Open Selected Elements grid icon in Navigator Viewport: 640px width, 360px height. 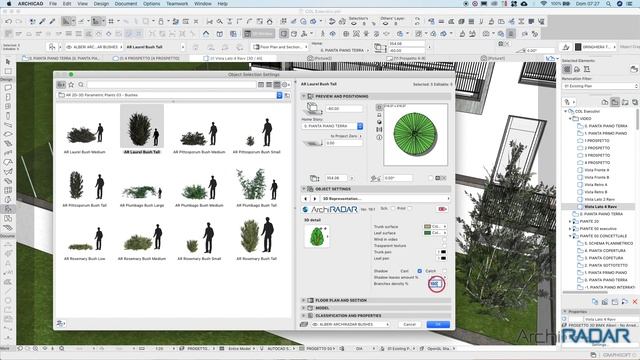pyautogui.click(x=567, y=69)
